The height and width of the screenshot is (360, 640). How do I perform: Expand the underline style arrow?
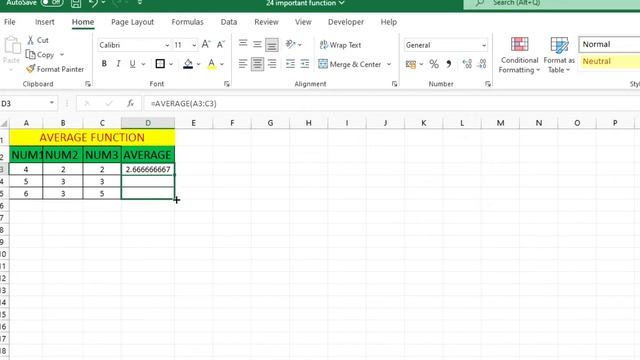point(143,64)
